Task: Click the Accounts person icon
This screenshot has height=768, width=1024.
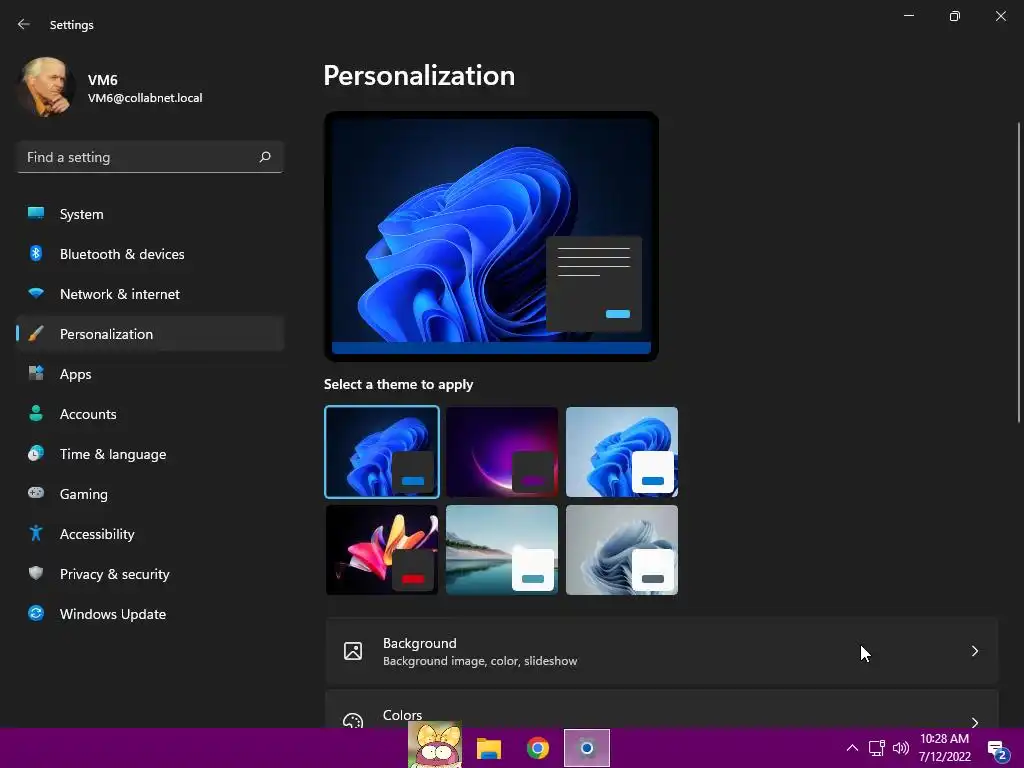Action: point(36,413)
